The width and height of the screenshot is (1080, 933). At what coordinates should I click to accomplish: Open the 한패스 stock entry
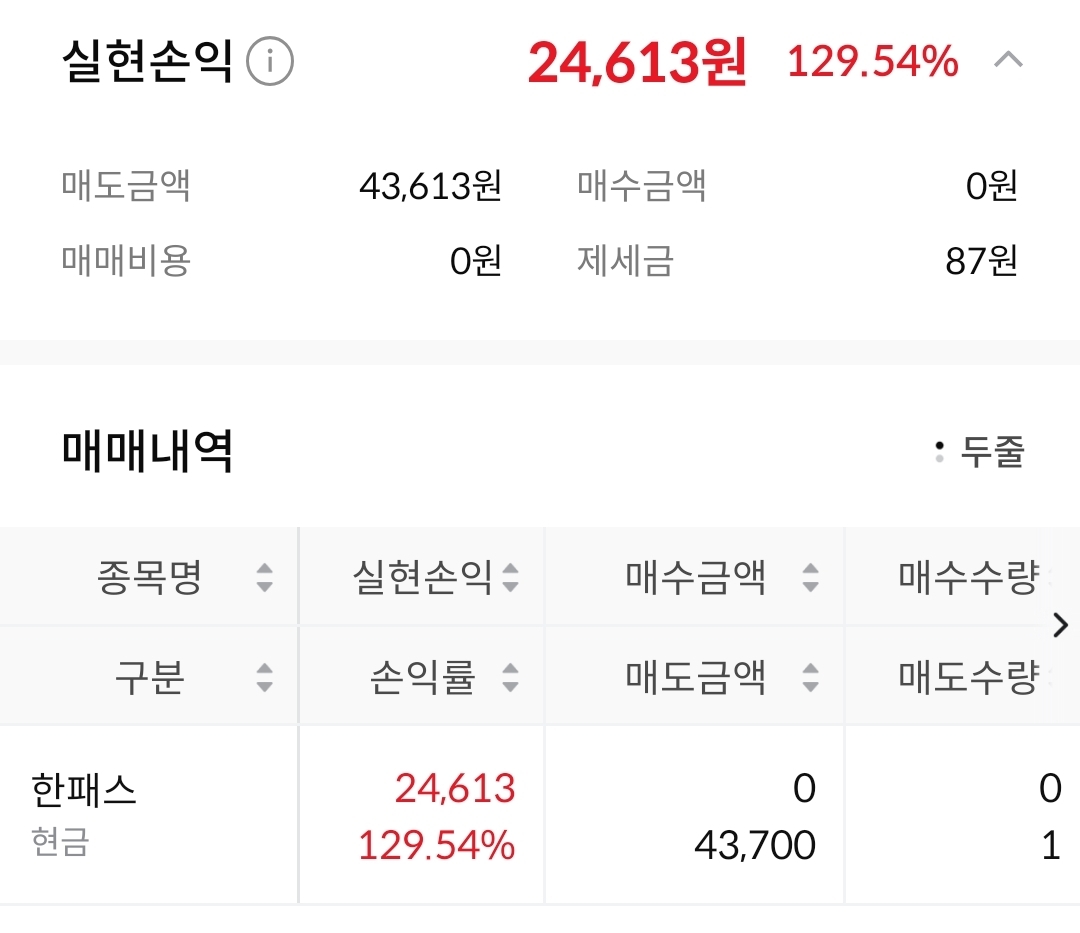point(84,790)
